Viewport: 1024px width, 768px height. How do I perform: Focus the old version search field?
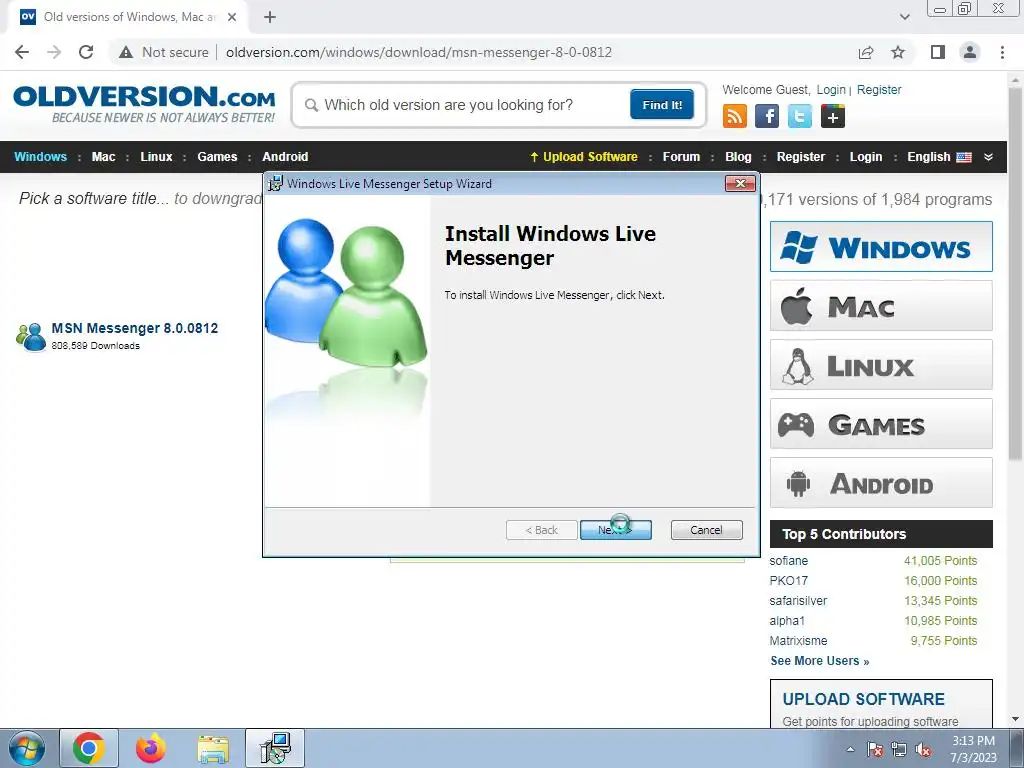coord(464,105)
